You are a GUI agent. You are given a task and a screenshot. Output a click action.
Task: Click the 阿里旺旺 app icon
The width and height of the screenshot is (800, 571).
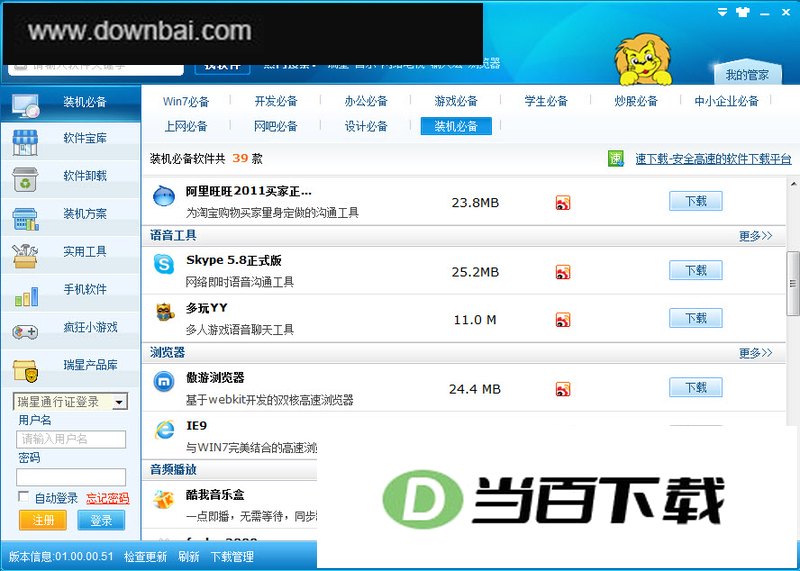tap(164, 195)
